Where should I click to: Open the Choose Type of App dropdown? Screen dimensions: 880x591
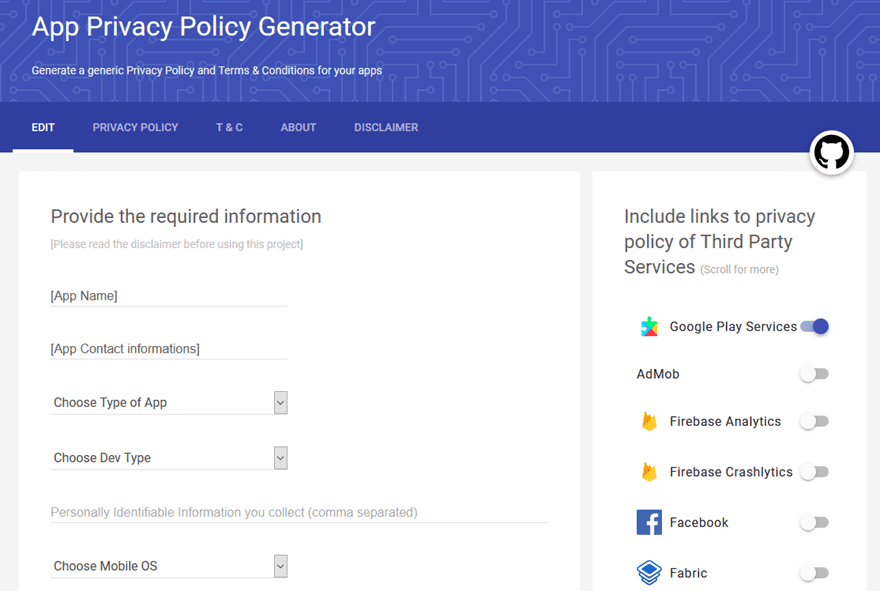[x=169, y=402]
